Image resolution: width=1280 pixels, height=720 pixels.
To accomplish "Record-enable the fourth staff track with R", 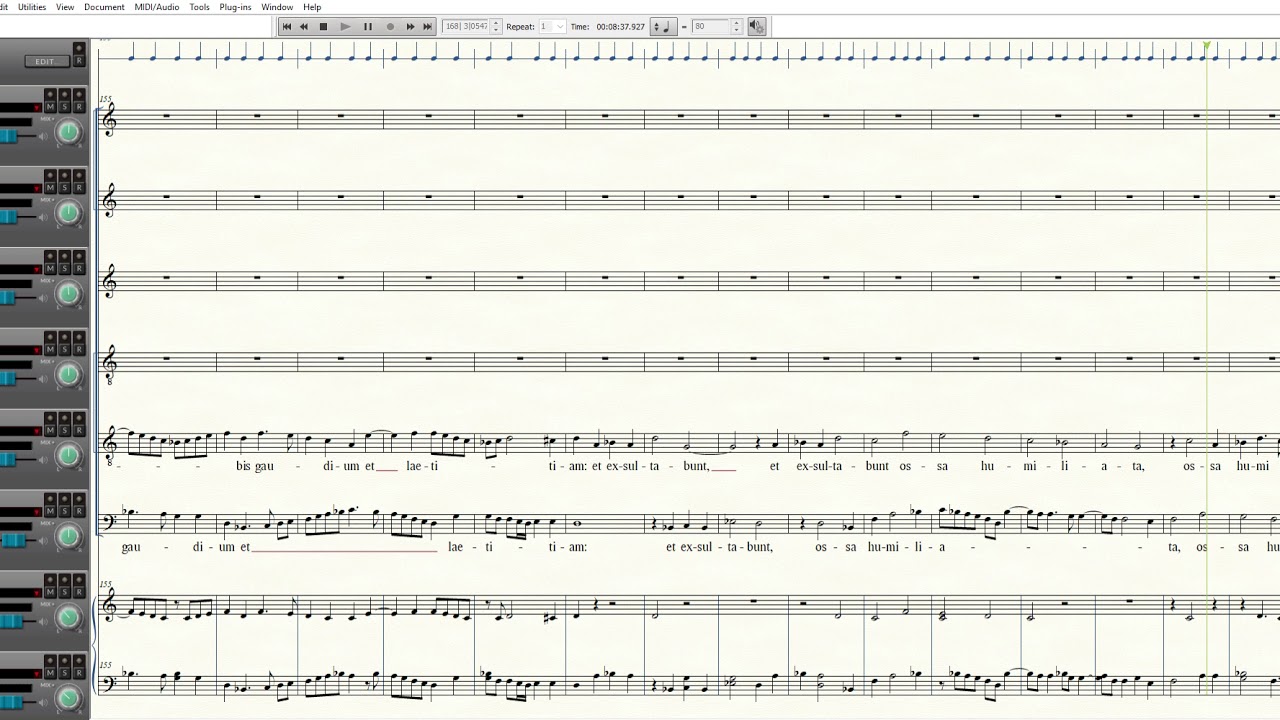I will coord(79,349).
